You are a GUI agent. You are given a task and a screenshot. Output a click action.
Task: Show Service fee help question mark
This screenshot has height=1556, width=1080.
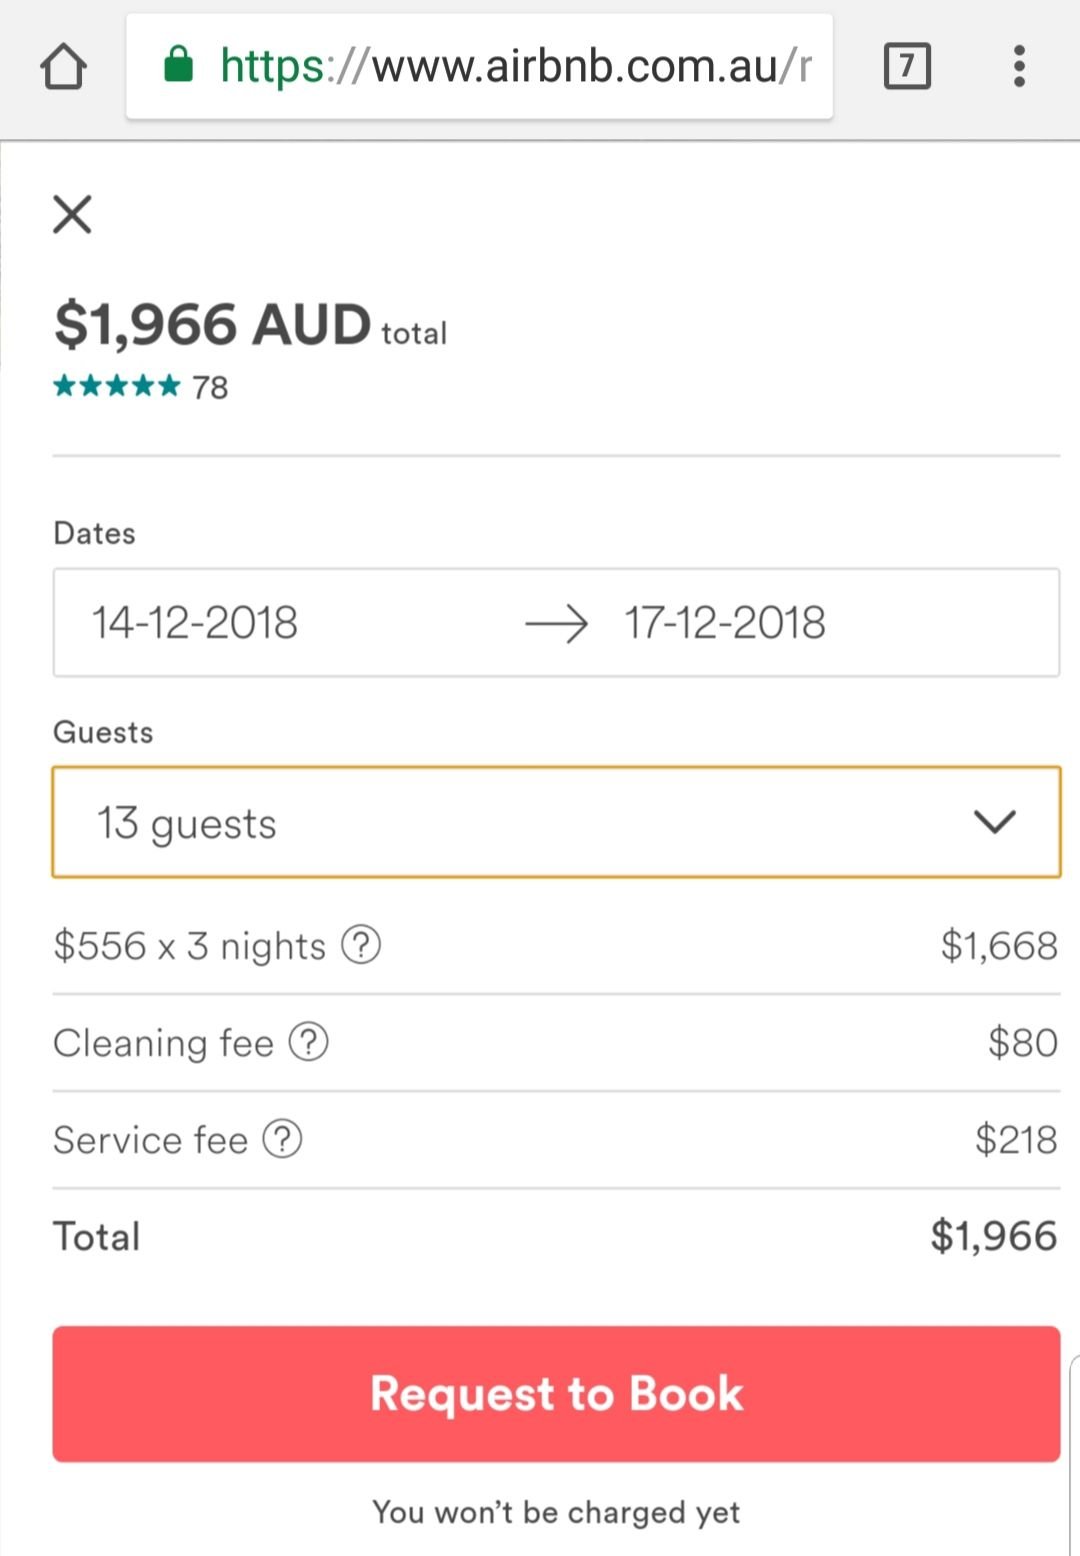tap(282, 1138)
